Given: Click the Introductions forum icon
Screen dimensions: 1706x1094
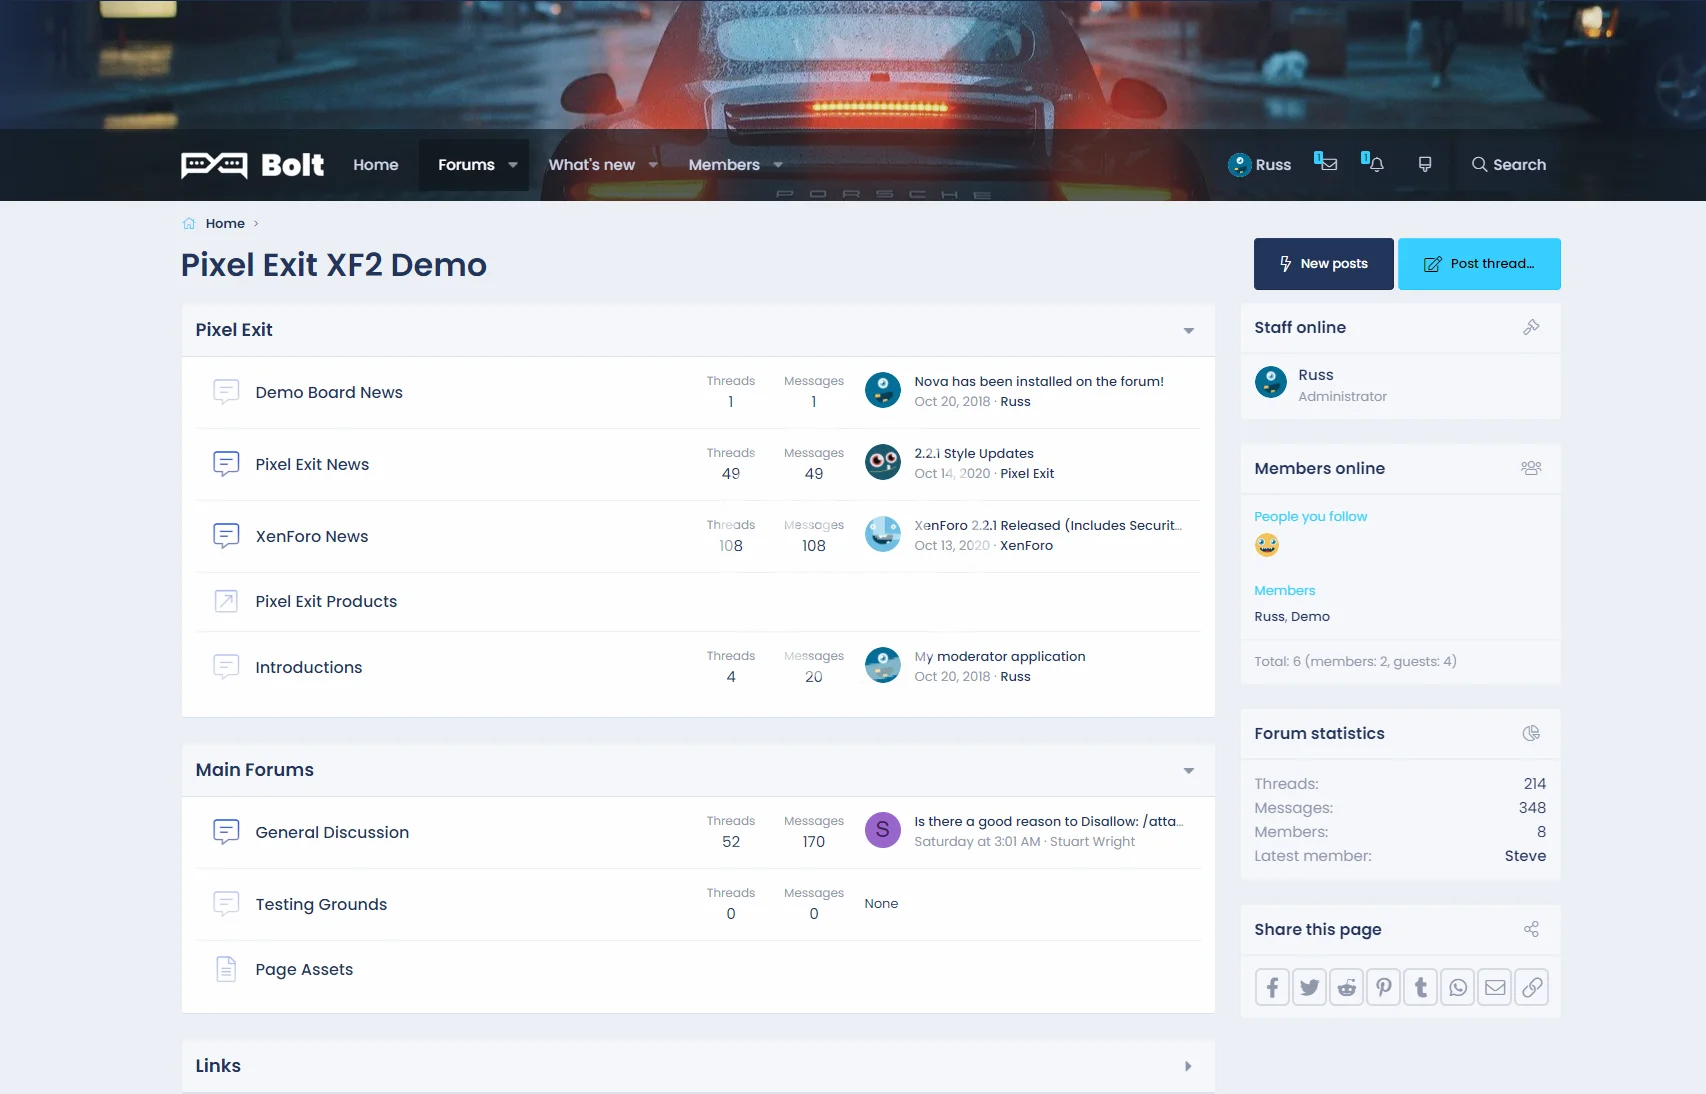Looking at the screenshot, I should (x=226, y=667).
